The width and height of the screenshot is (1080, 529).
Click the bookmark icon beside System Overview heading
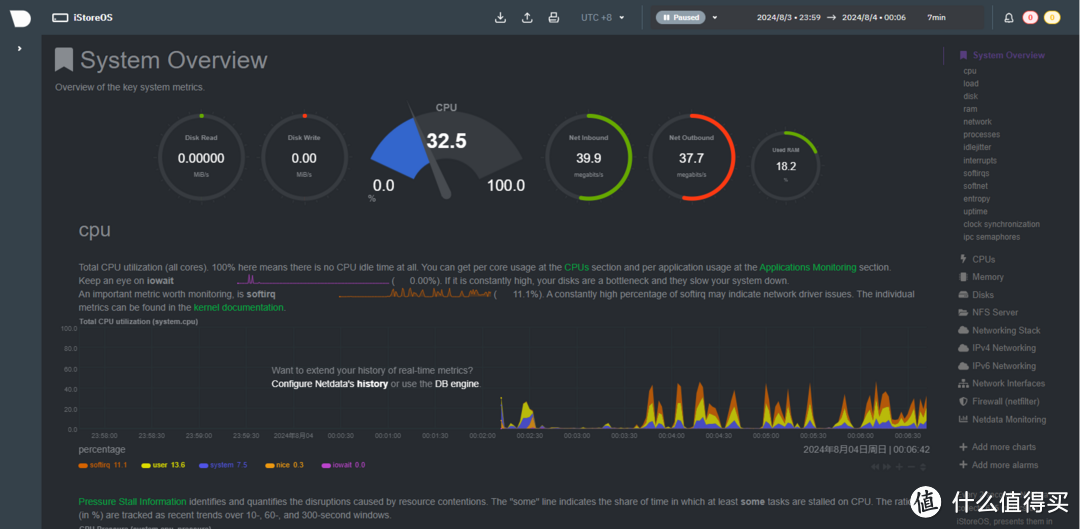[x=64, y=60]
